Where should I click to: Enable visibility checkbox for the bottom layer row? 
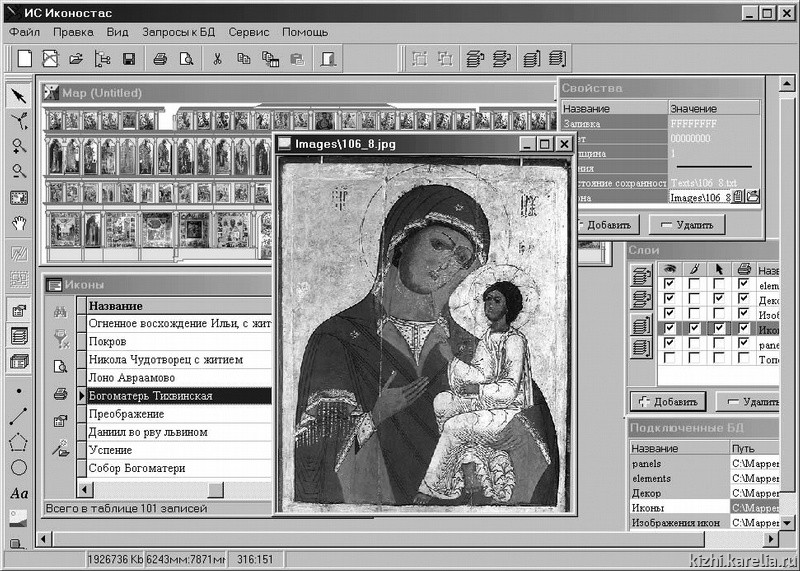click(x=668, y=358)
